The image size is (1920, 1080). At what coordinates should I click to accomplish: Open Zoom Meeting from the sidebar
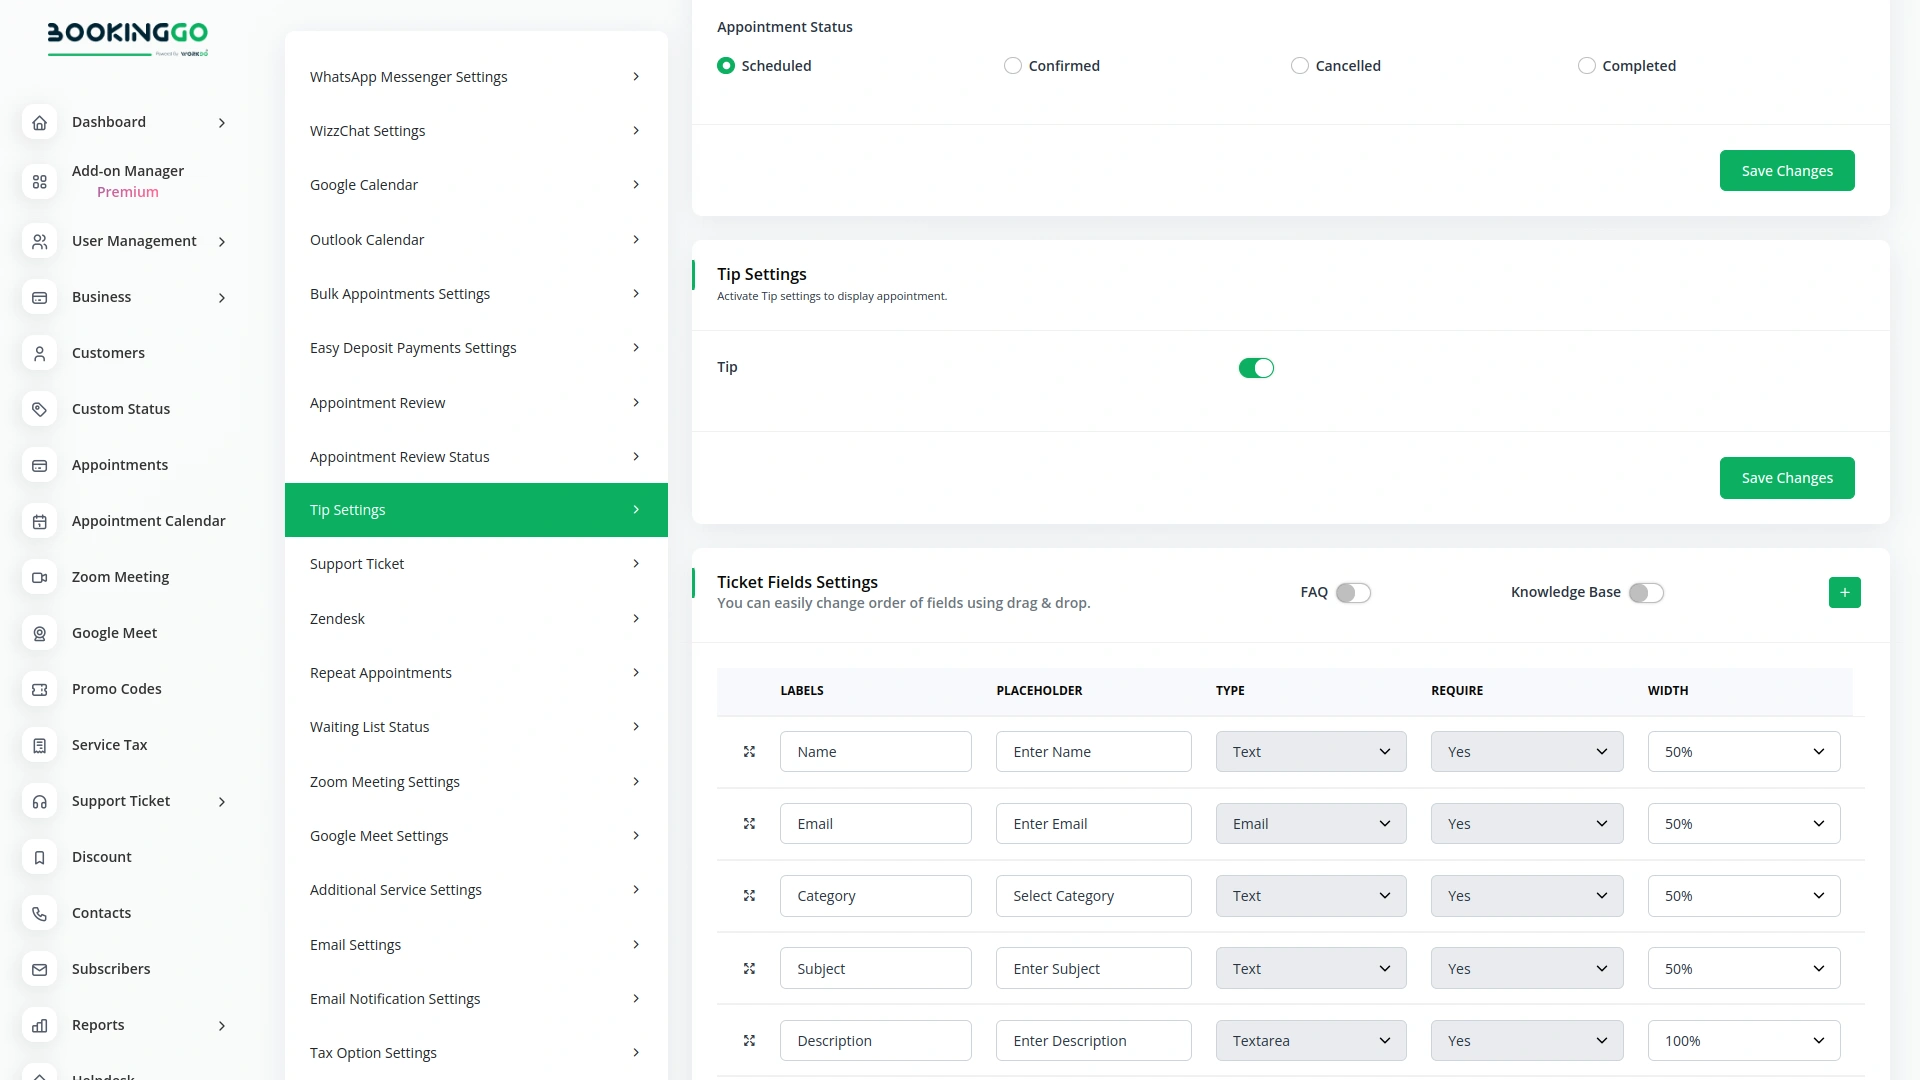click(120, 577)
